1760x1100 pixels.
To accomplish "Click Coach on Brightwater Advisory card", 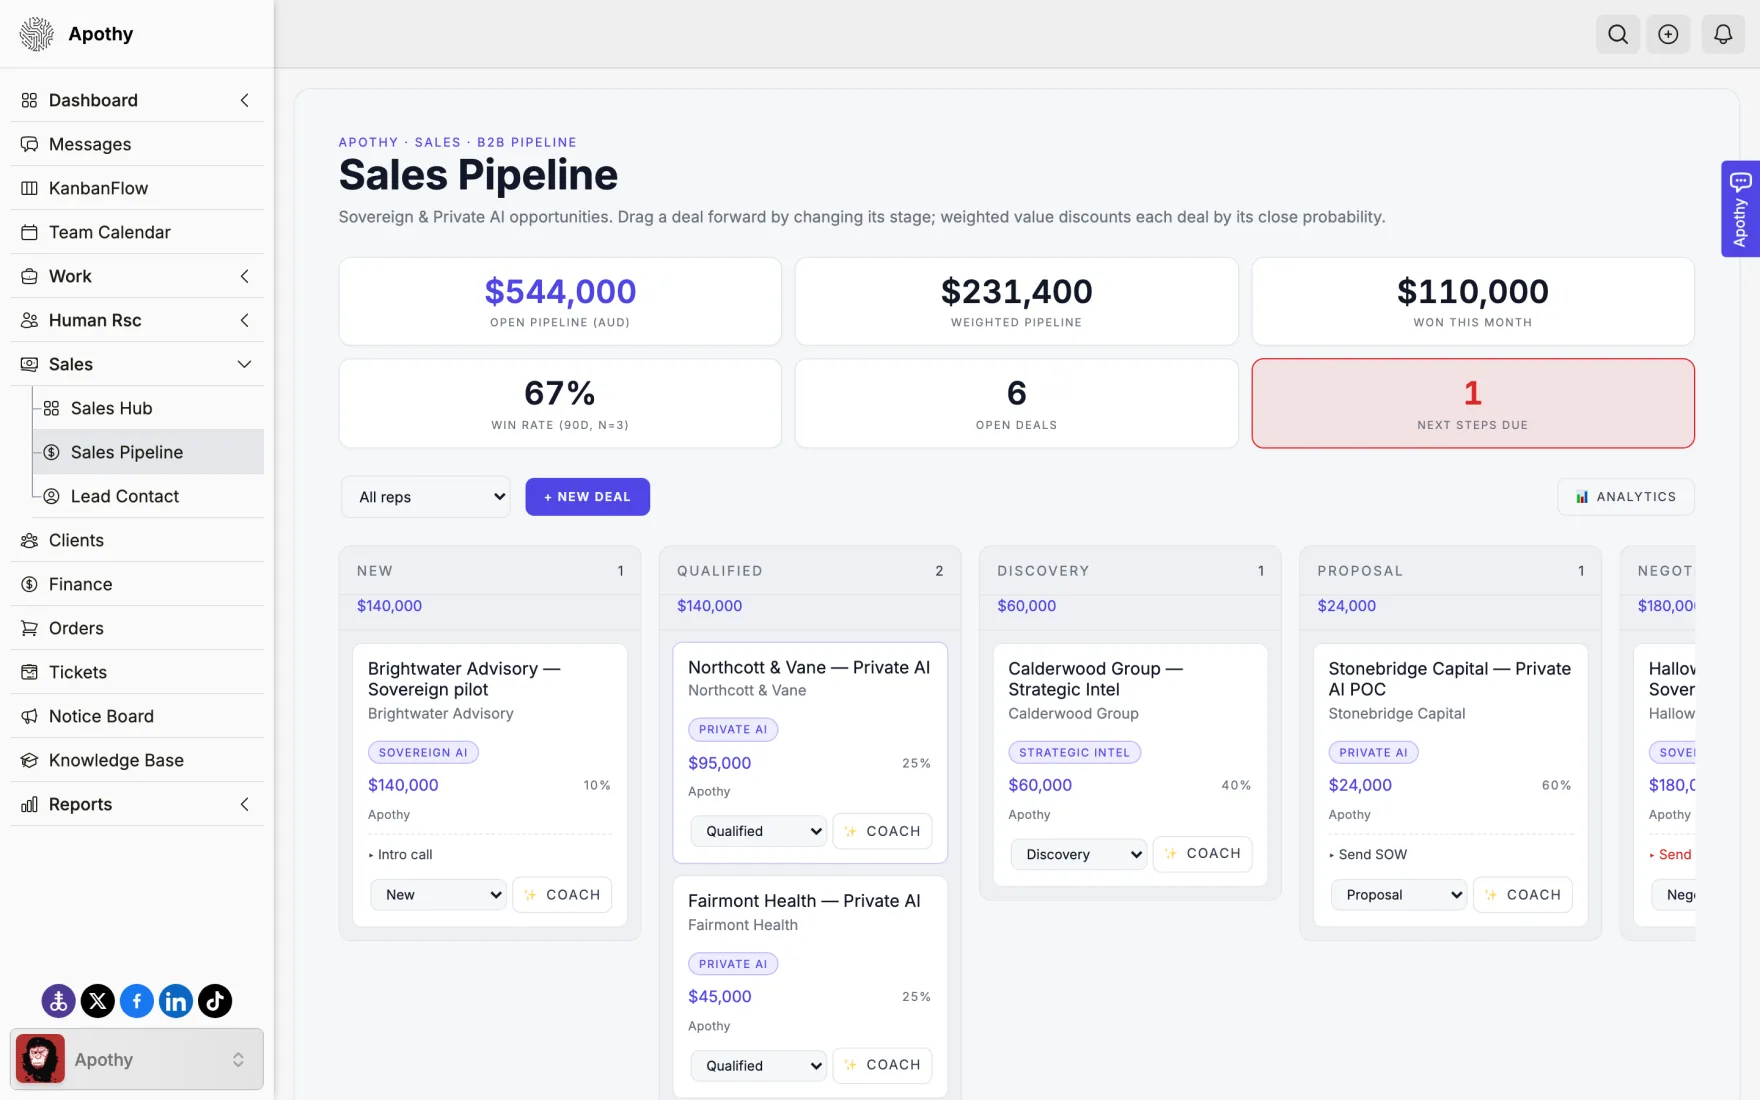I will pyautogui.click(x=562, y=895).
